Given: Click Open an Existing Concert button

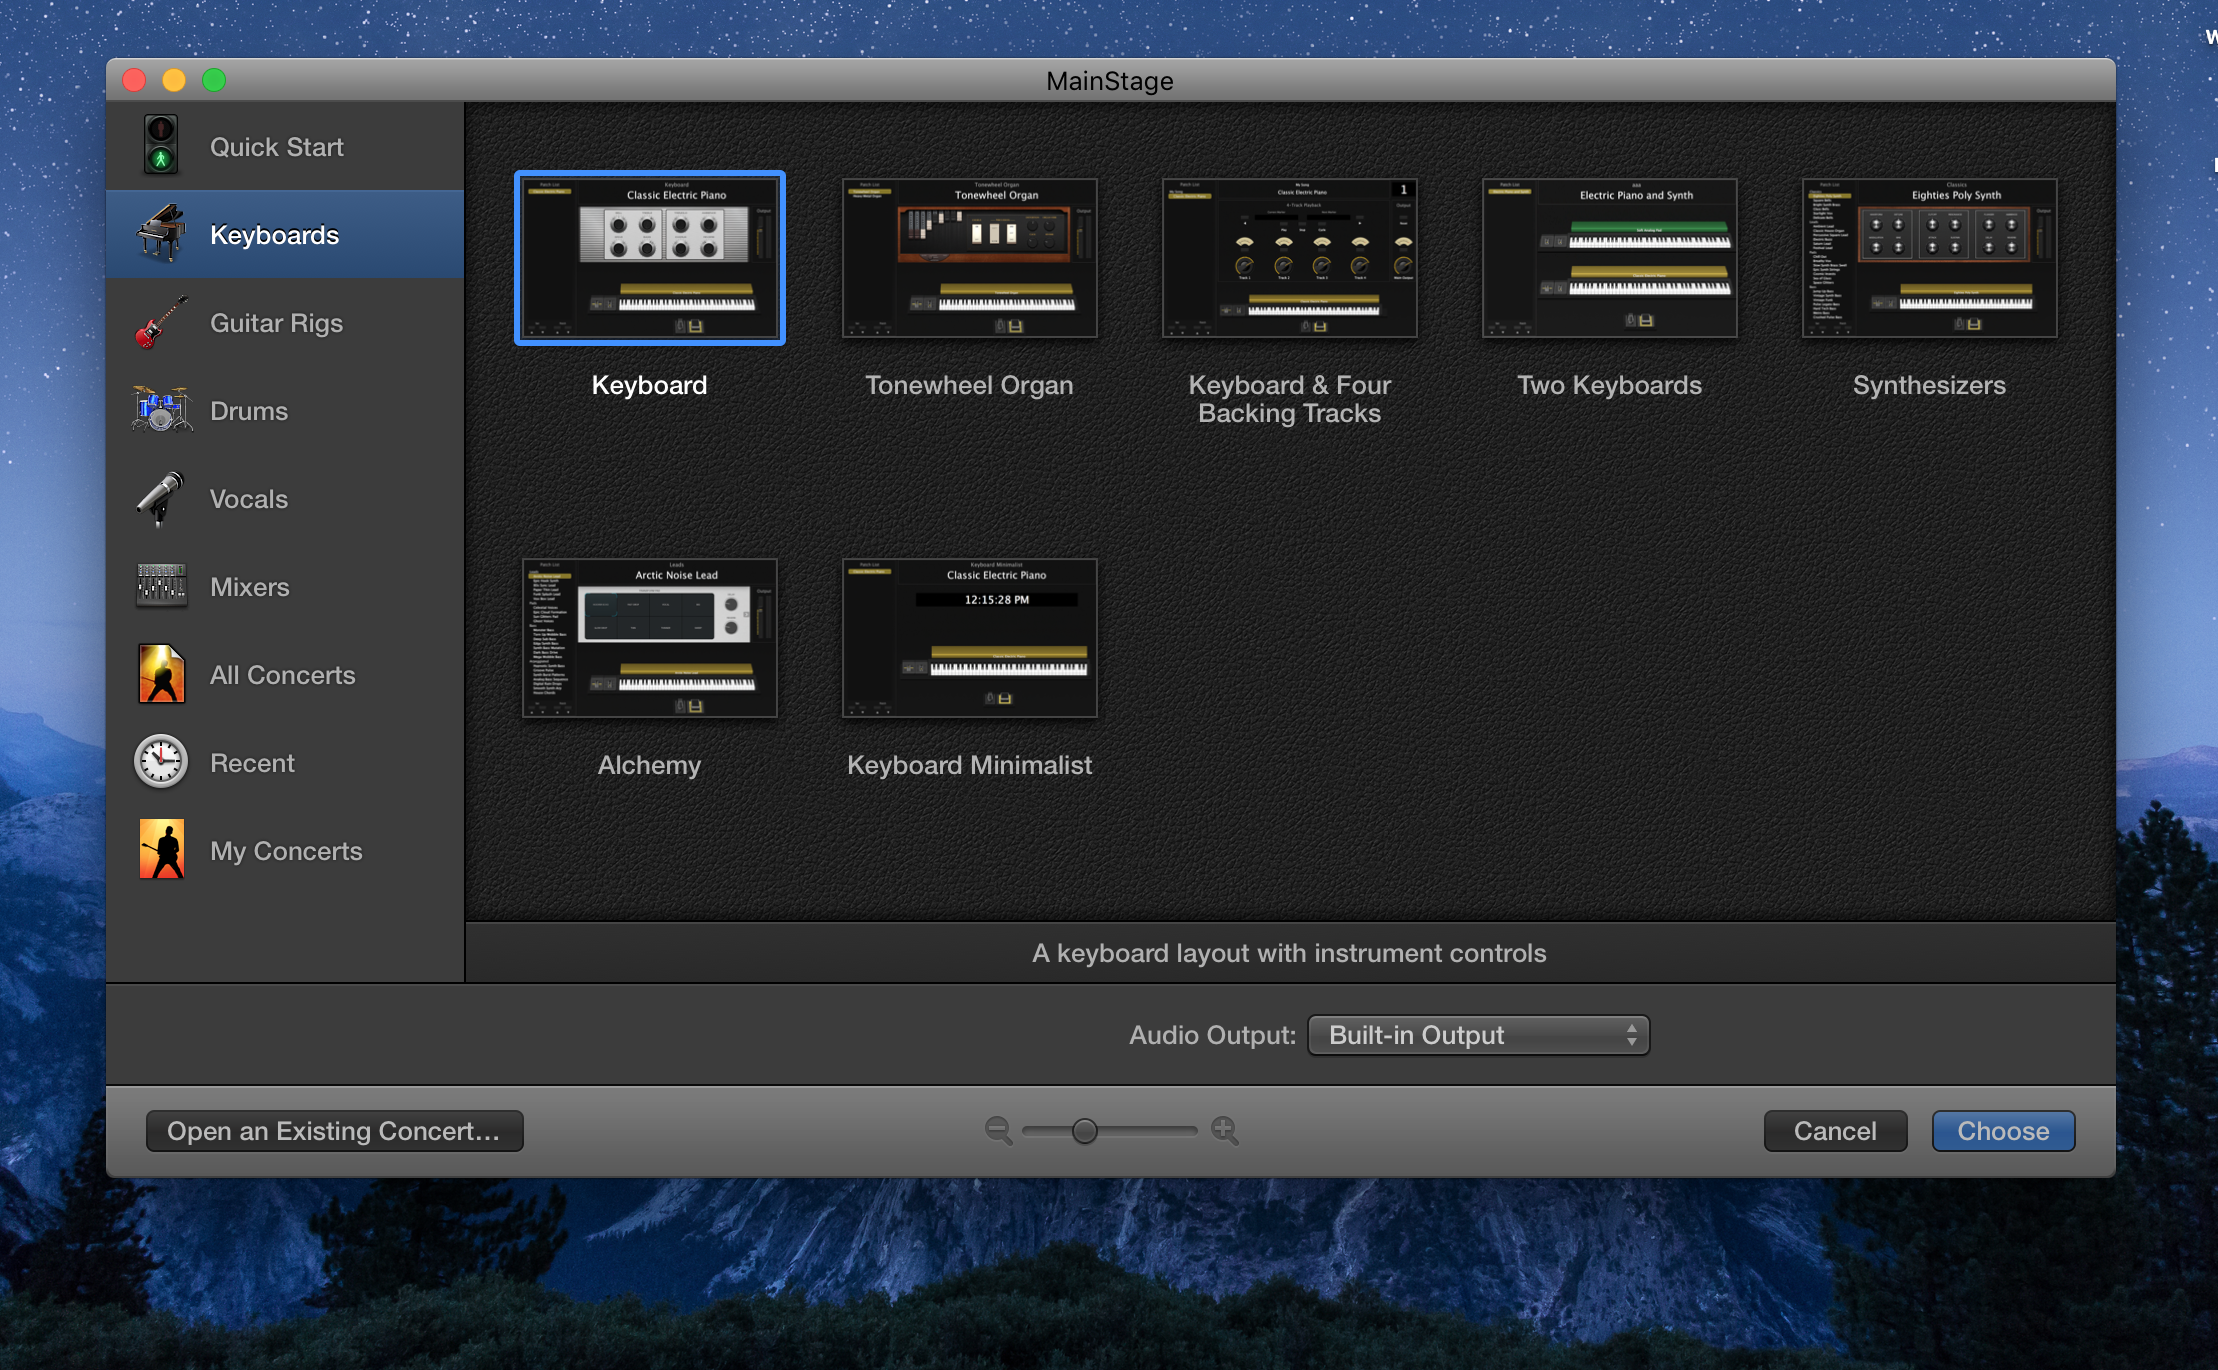Looking at the screenshot, I should [x=334, y=1131].
